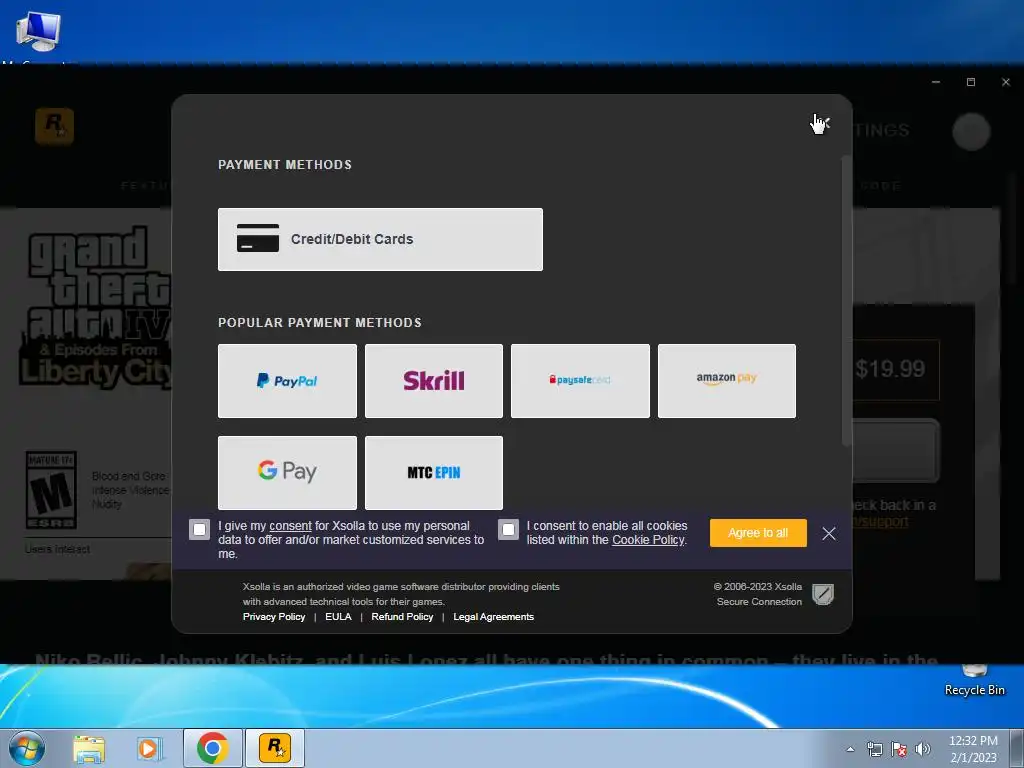Screen dimensions: 1024x768
Task: Show hidden system tray icons
Action: pos(850,749)
